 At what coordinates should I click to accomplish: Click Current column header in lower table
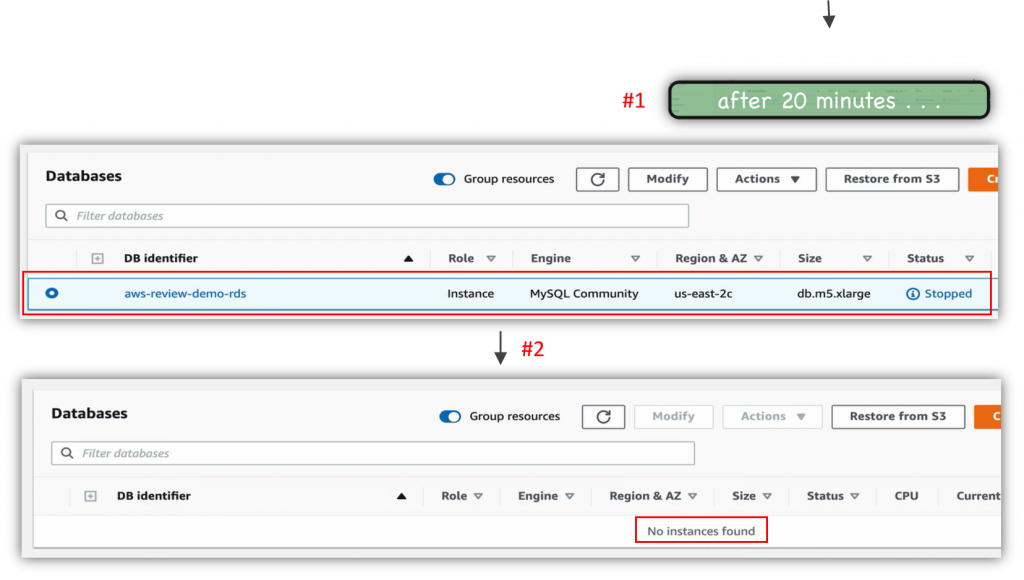978,496
